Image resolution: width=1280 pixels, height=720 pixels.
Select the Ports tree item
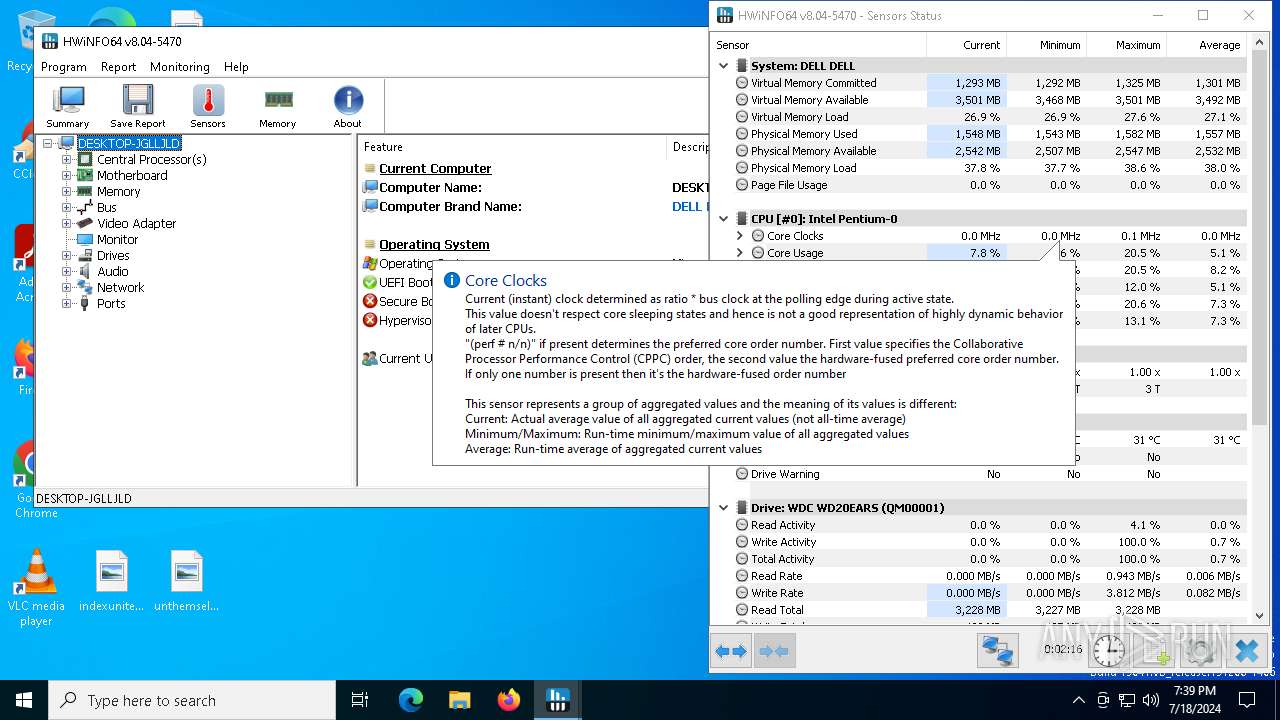point(111,303)
